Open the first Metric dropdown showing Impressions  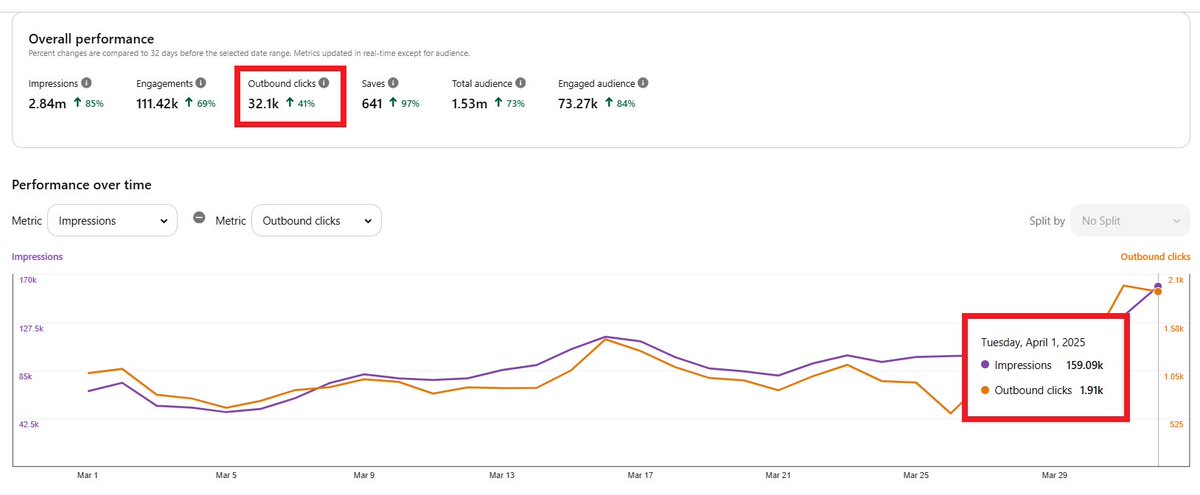coord(112,220)
